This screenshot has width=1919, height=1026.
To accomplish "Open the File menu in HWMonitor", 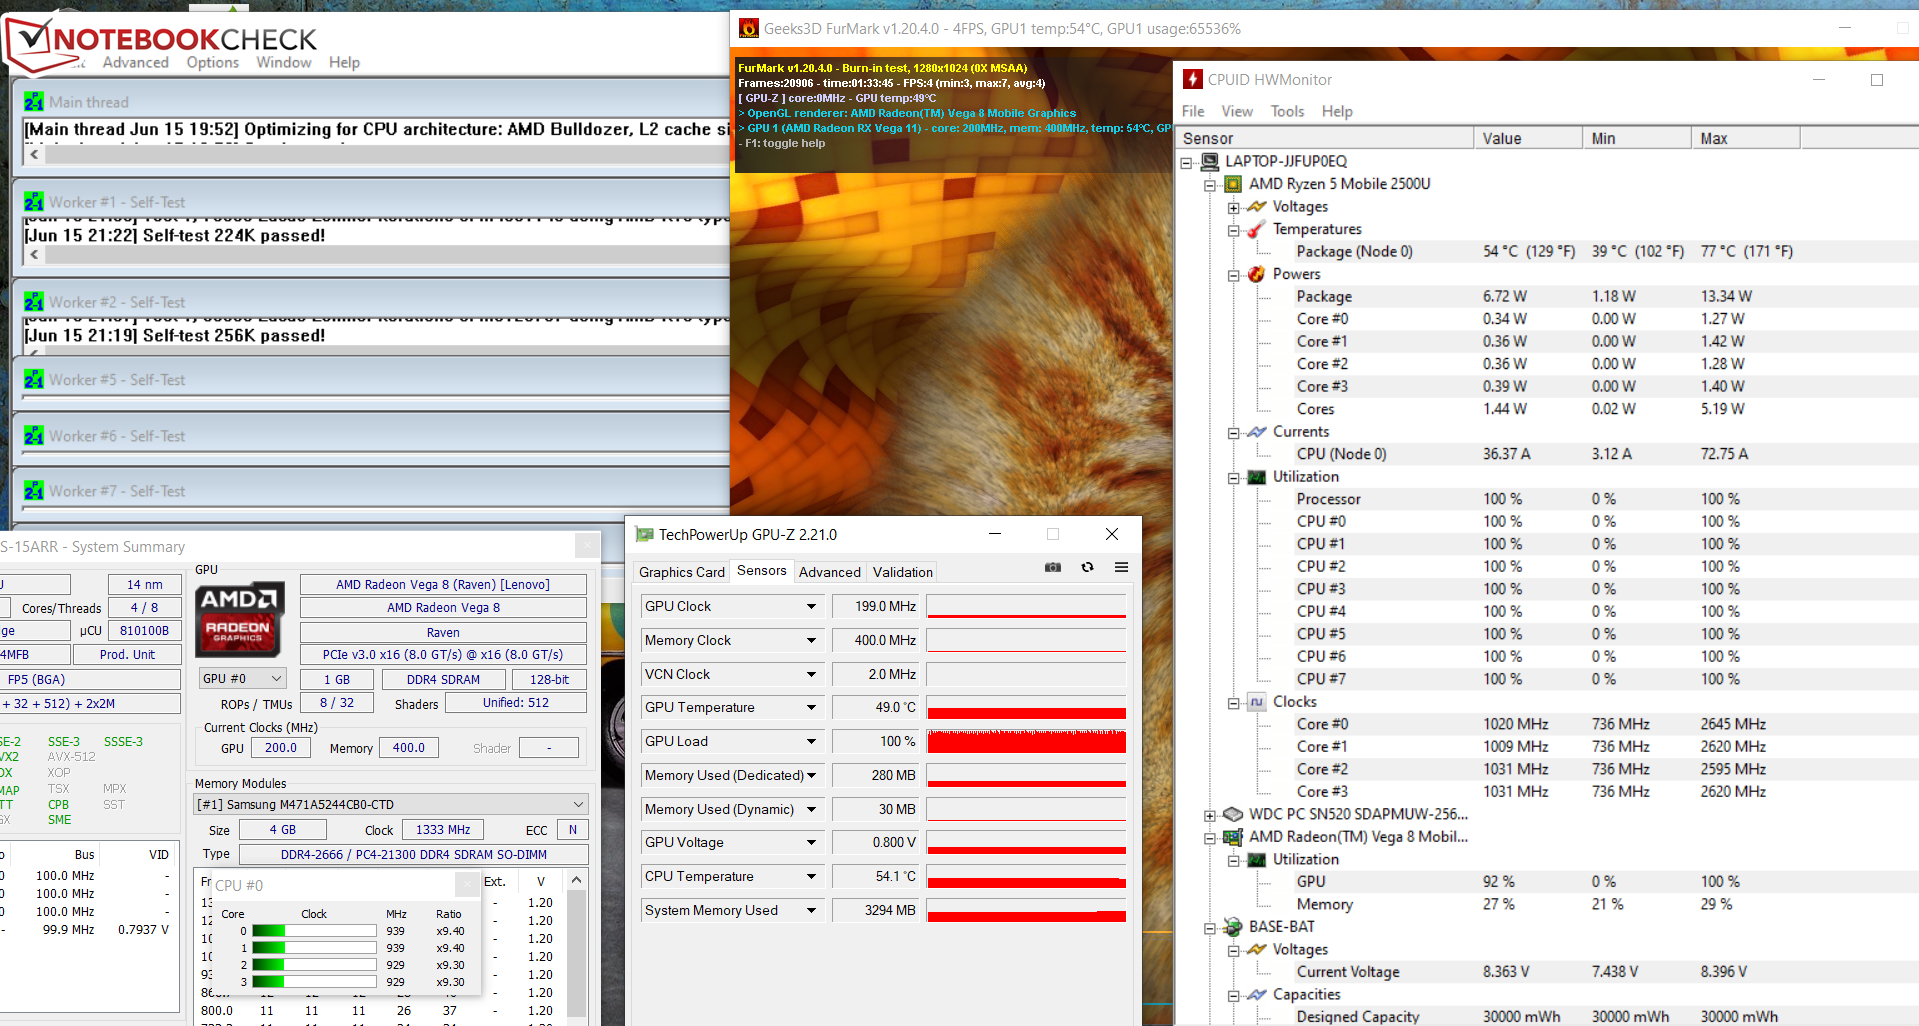I will coord(1193,111).
